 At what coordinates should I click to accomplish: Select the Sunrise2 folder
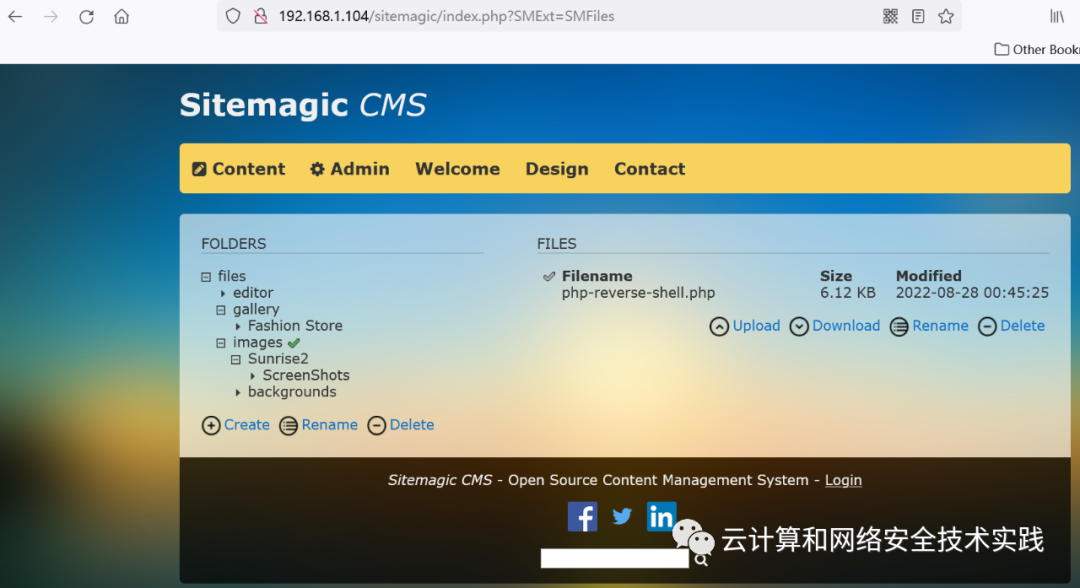278,359
